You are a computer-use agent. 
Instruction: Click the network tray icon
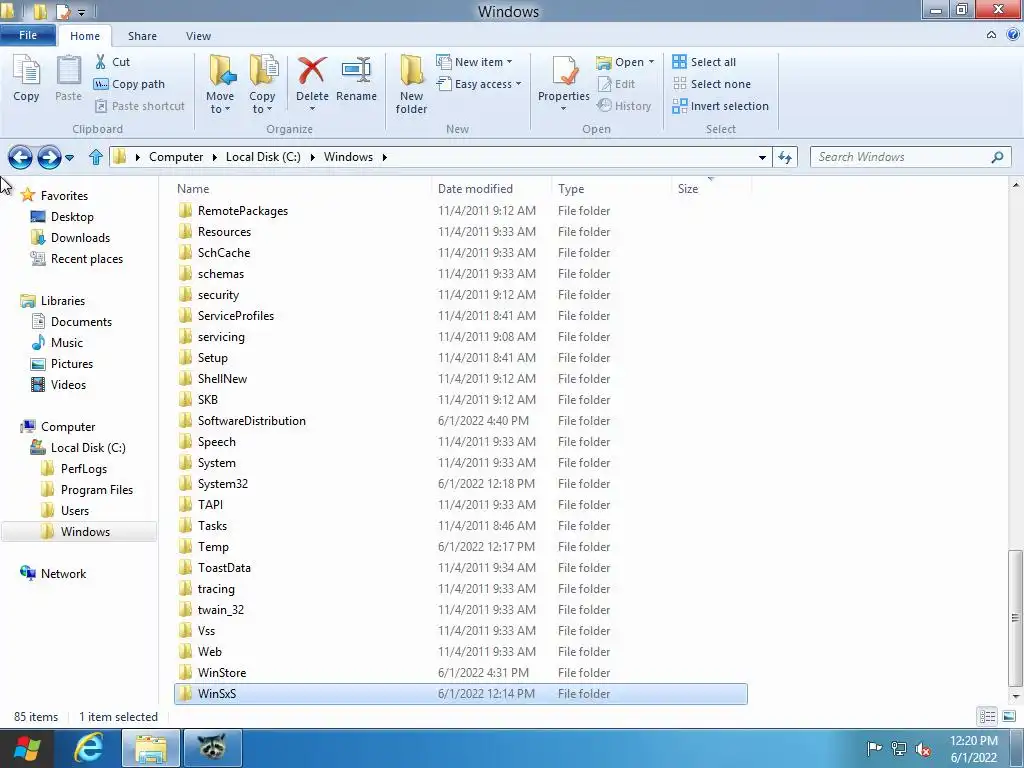pos(899,748)
